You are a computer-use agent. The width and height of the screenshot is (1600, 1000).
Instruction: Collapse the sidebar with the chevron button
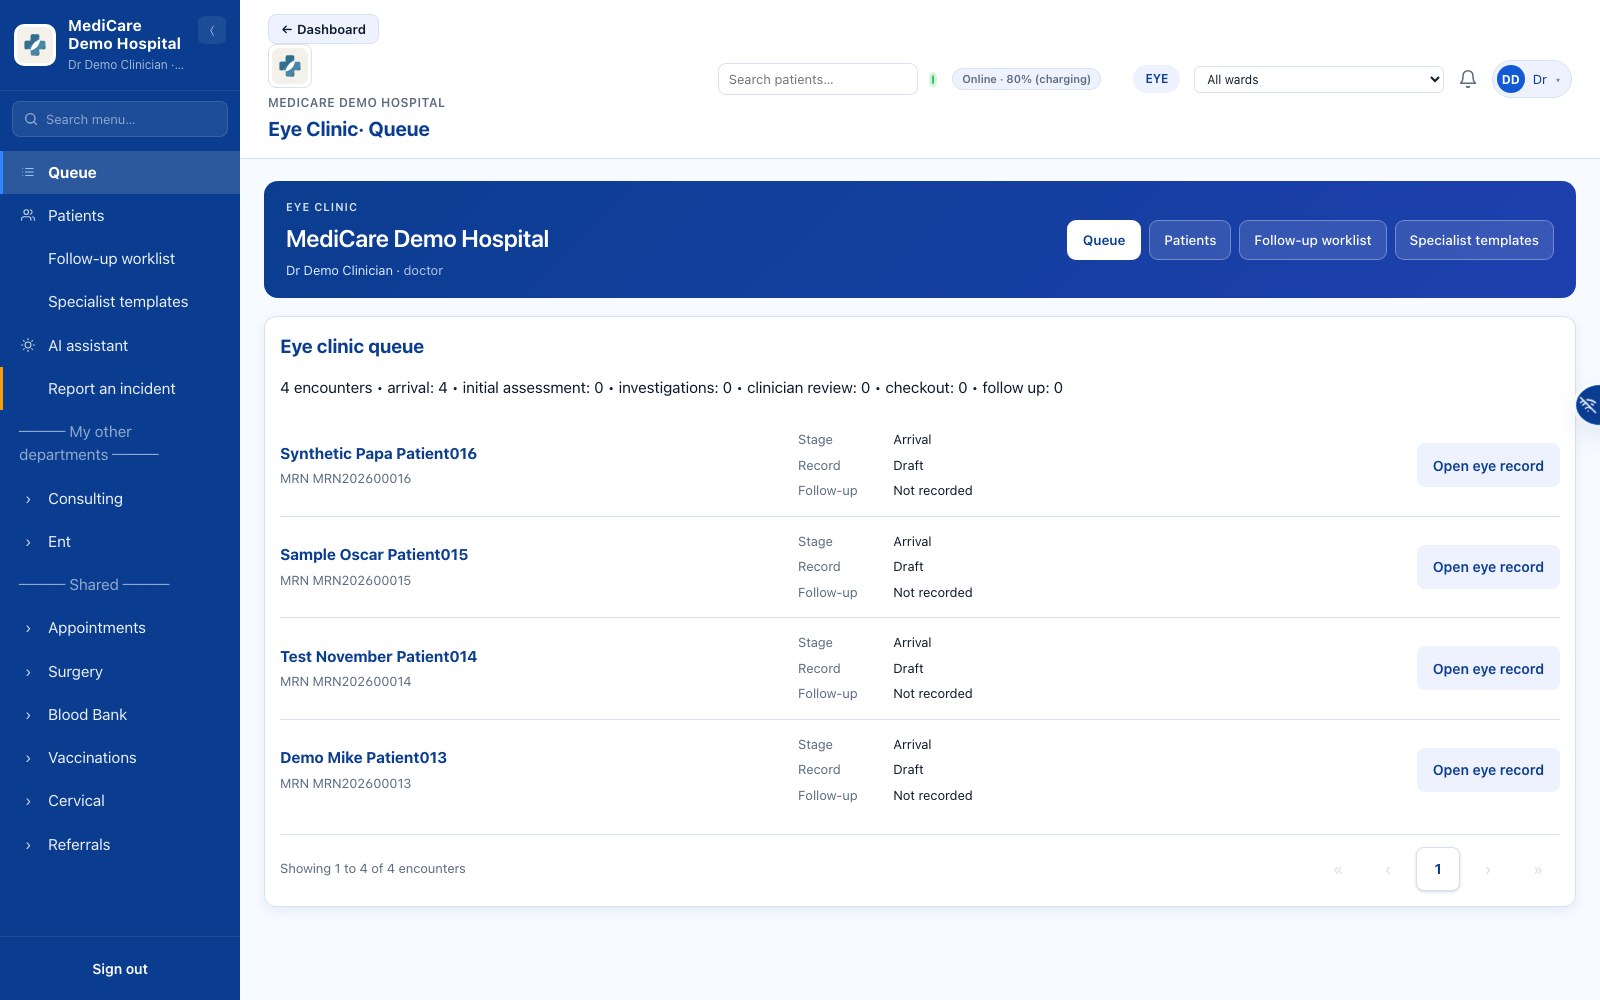(212, 31)
